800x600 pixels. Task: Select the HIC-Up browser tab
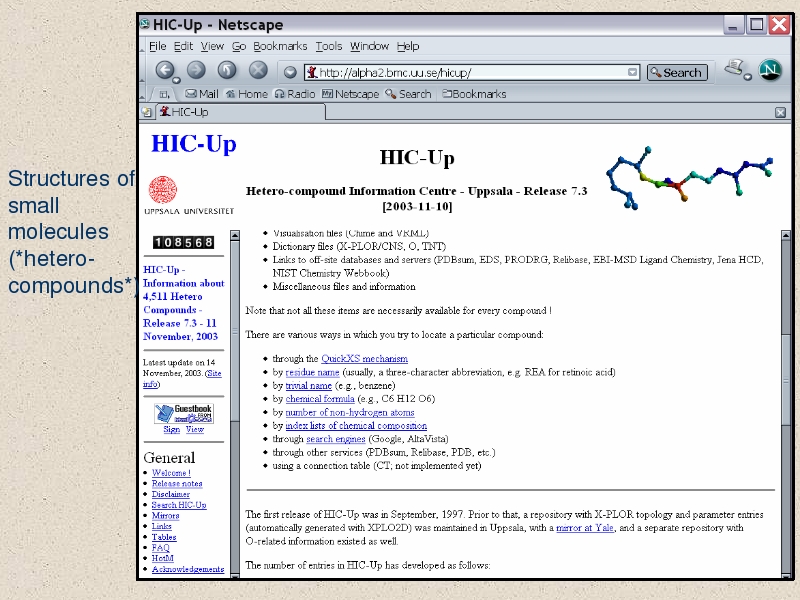click(x=241, y=112)
